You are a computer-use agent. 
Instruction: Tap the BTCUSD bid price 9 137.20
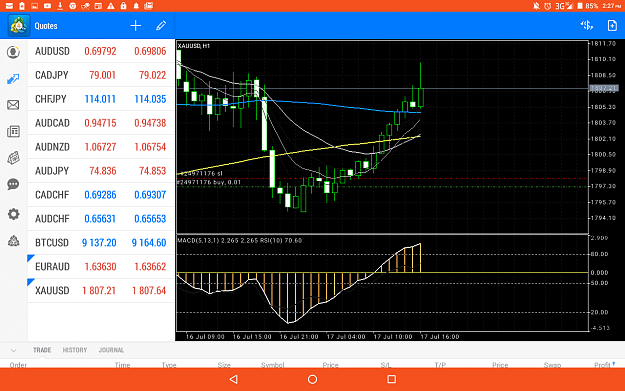pos(99,243)
